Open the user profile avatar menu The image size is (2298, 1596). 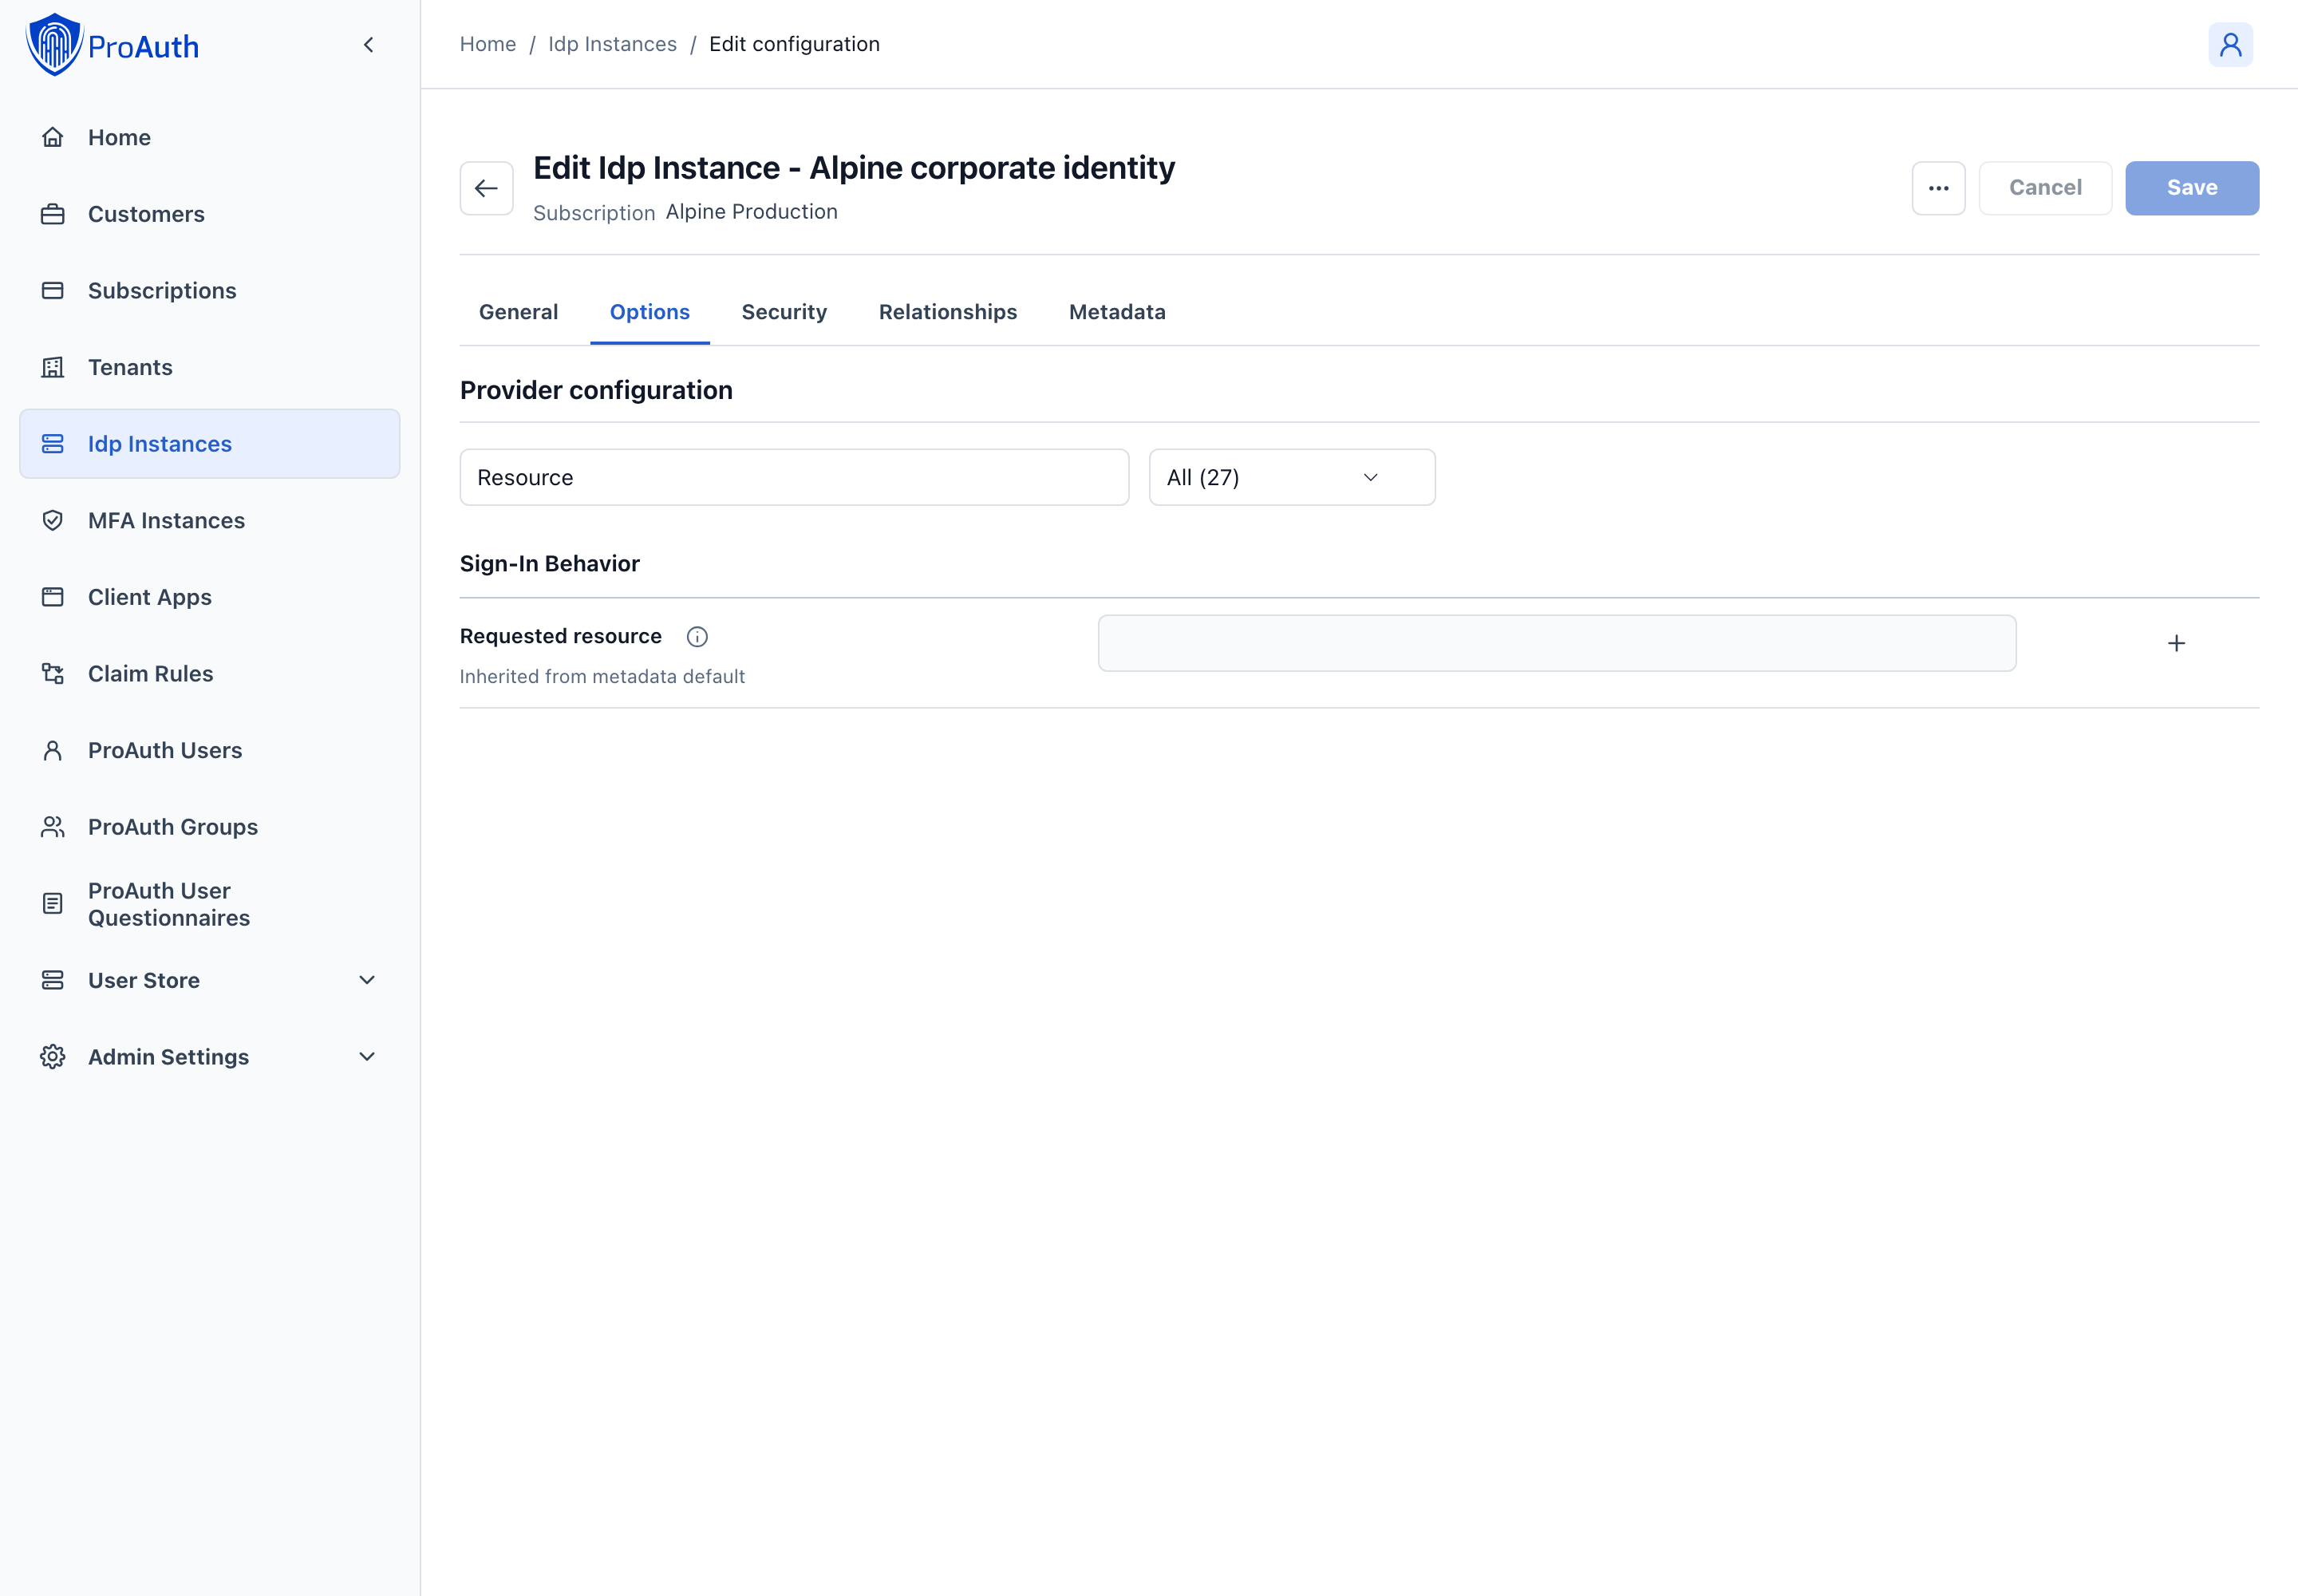[2230, 45]
